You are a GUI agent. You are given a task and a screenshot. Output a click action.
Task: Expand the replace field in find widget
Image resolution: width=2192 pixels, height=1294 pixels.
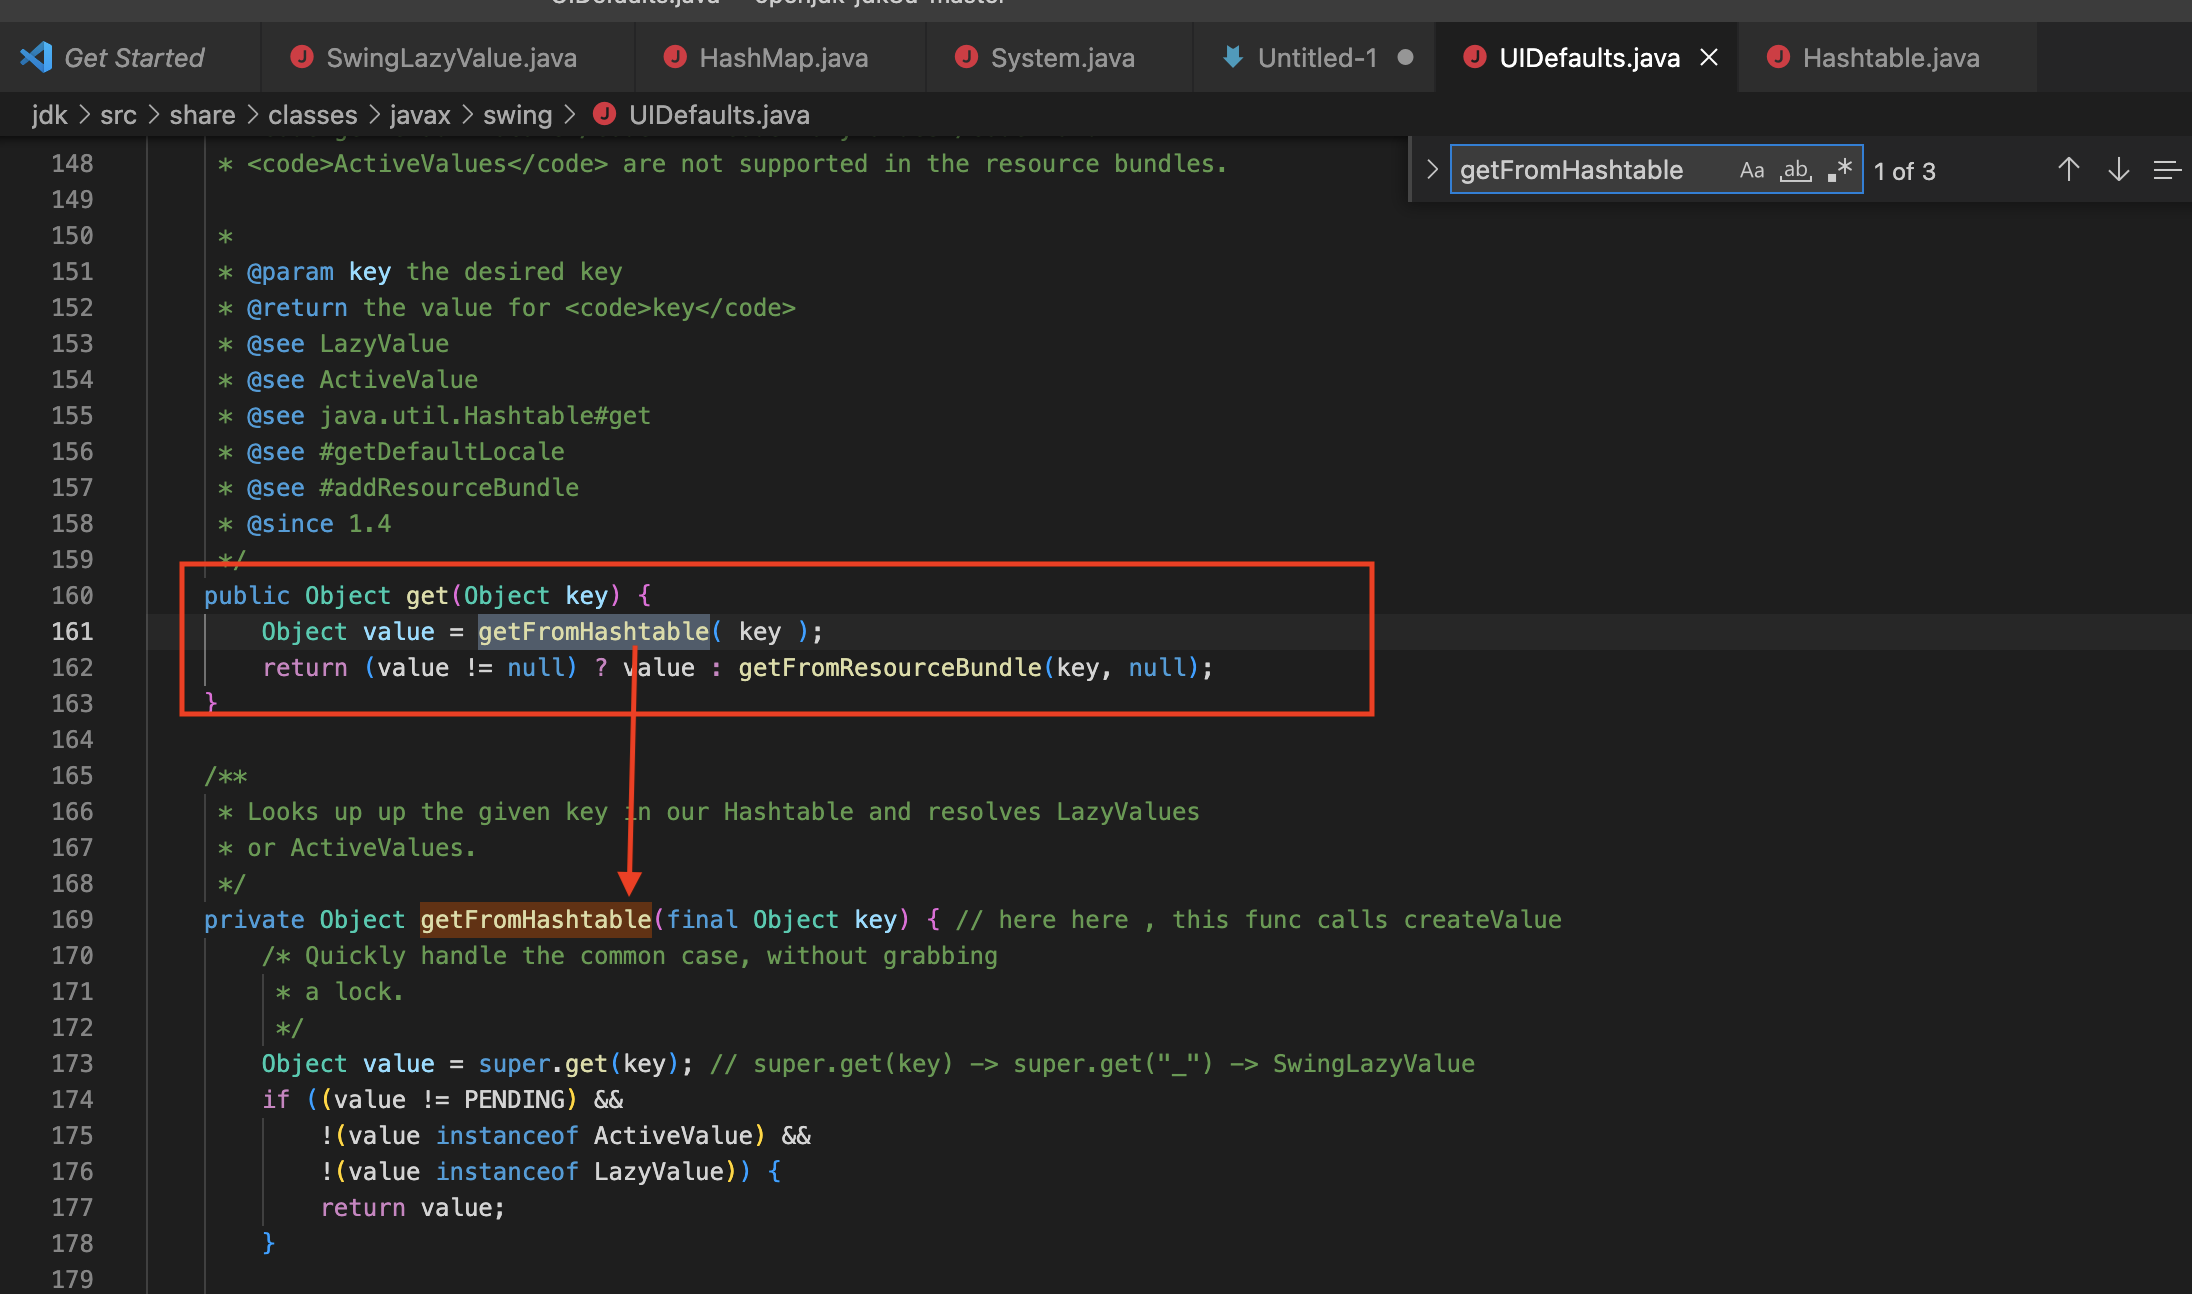1431,170
